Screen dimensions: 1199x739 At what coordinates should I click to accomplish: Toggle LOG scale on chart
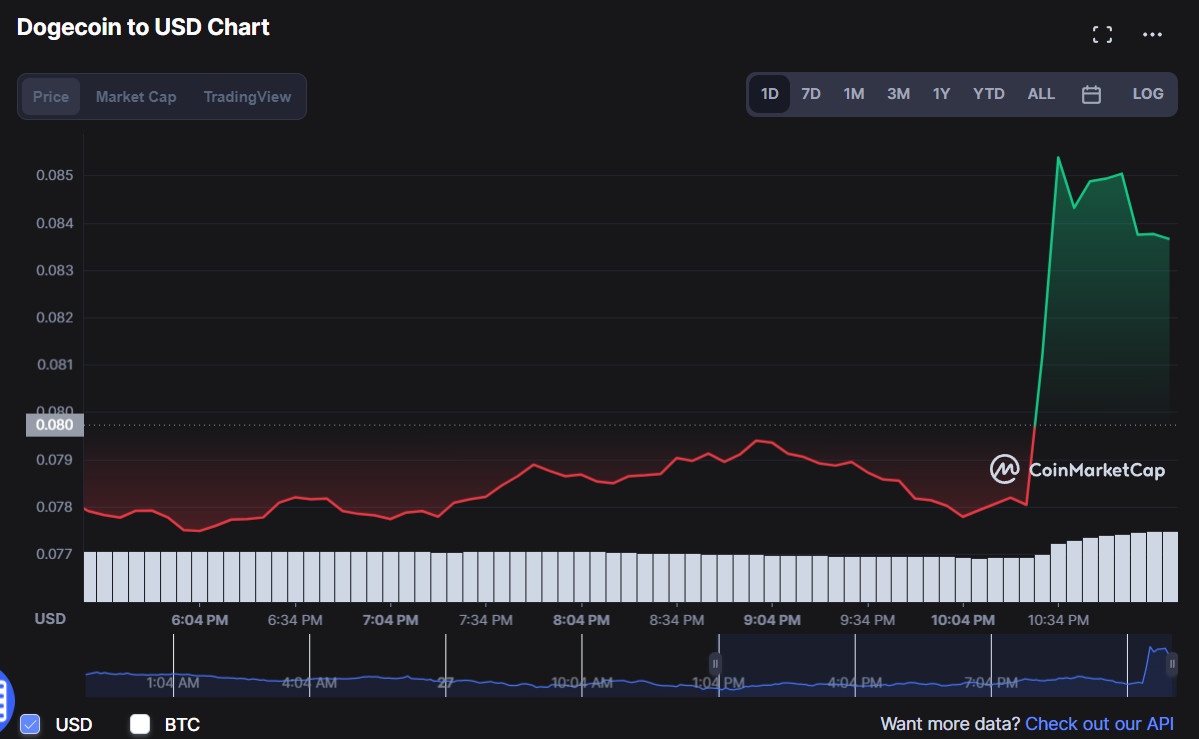point(1147,94)
